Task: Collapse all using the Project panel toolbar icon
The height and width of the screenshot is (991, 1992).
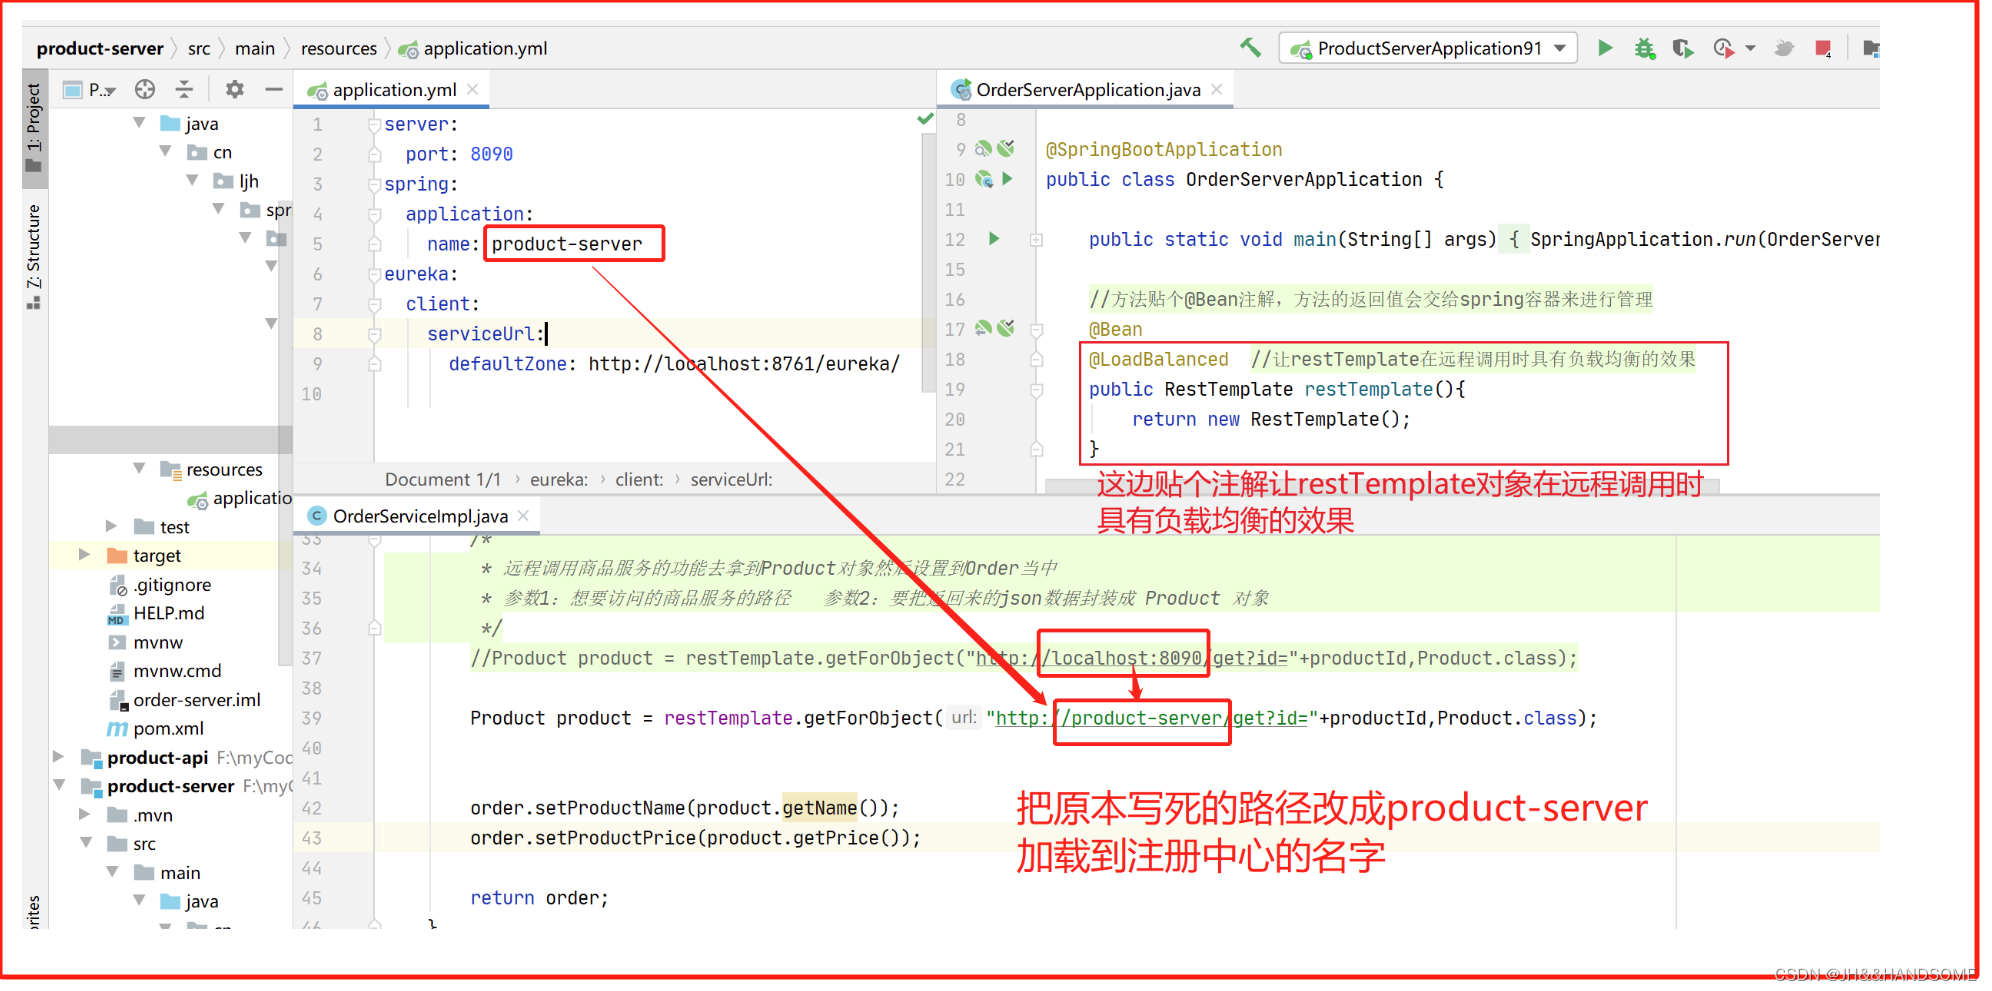Action: coord(184,89)
